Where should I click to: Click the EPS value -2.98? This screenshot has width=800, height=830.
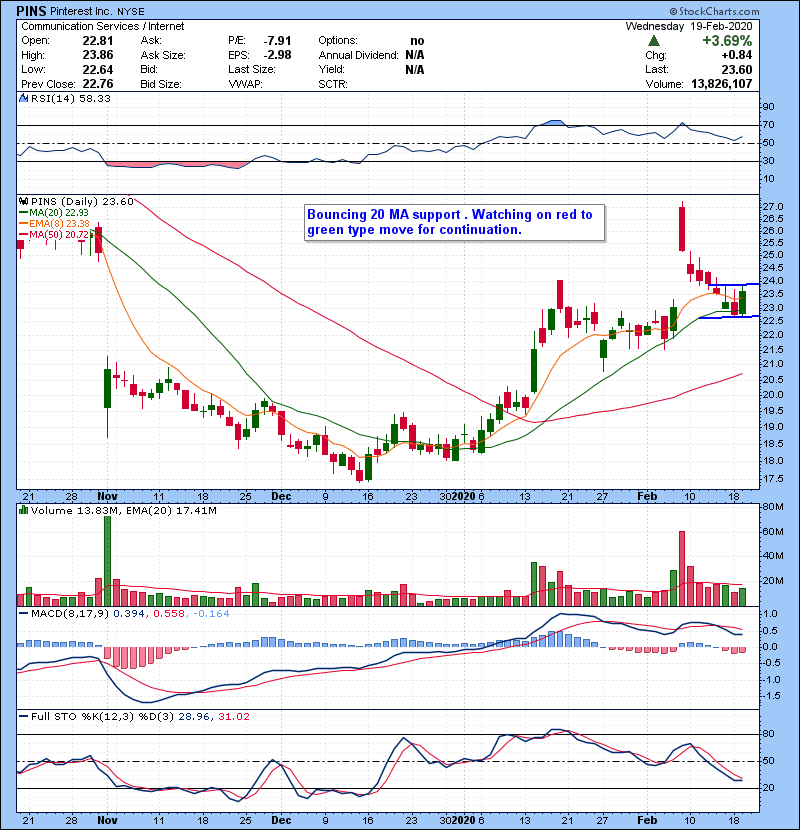[x=277, y=55]
